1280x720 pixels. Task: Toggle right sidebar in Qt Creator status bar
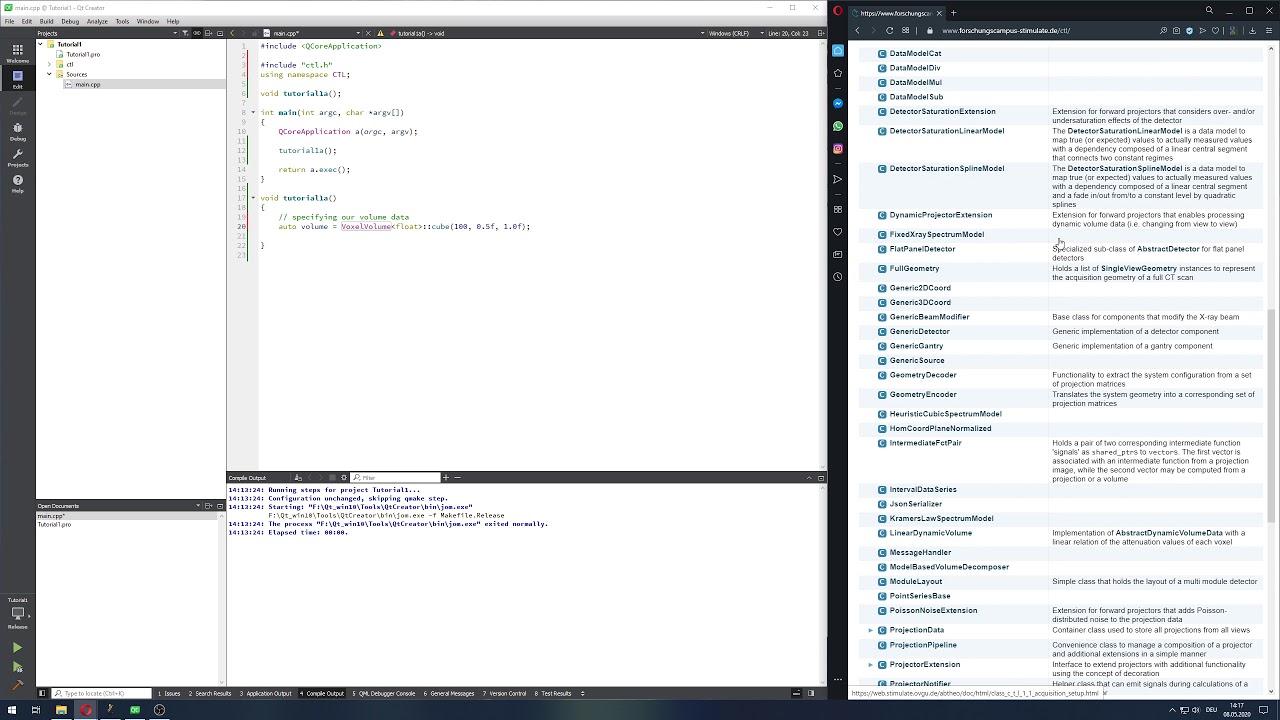pyautogui.click(x=811, y=693)
